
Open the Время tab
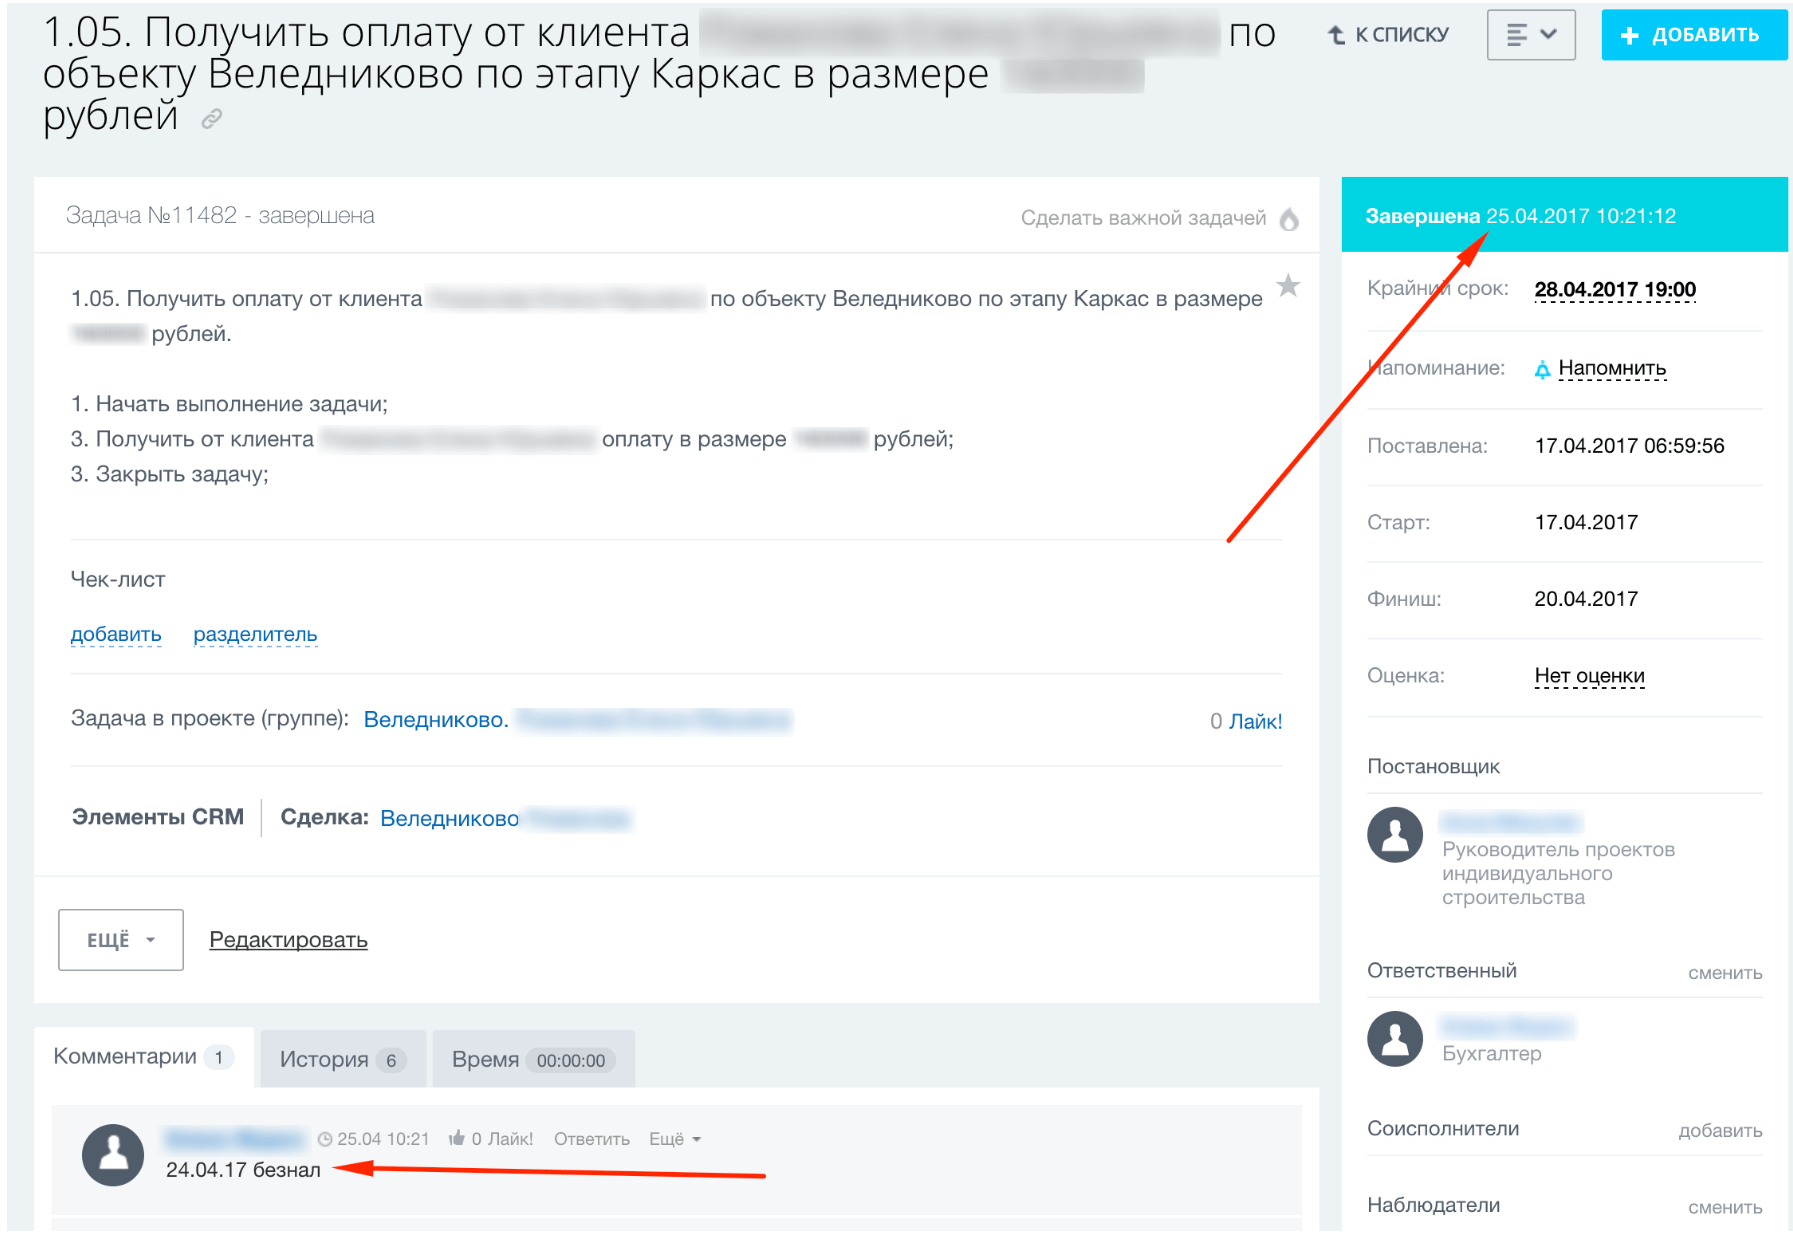coord(532,1059)
